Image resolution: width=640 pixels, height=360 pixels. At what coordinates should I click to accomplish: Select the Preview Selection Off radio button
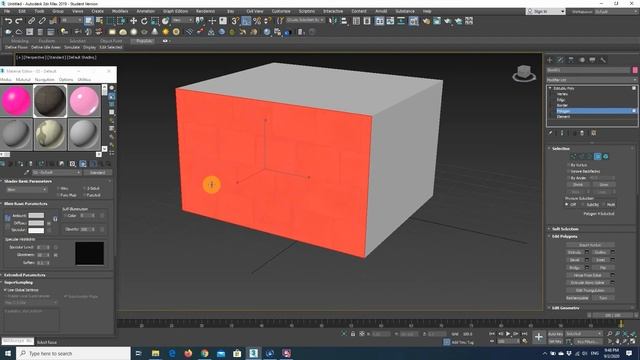(x=567, y=204)
